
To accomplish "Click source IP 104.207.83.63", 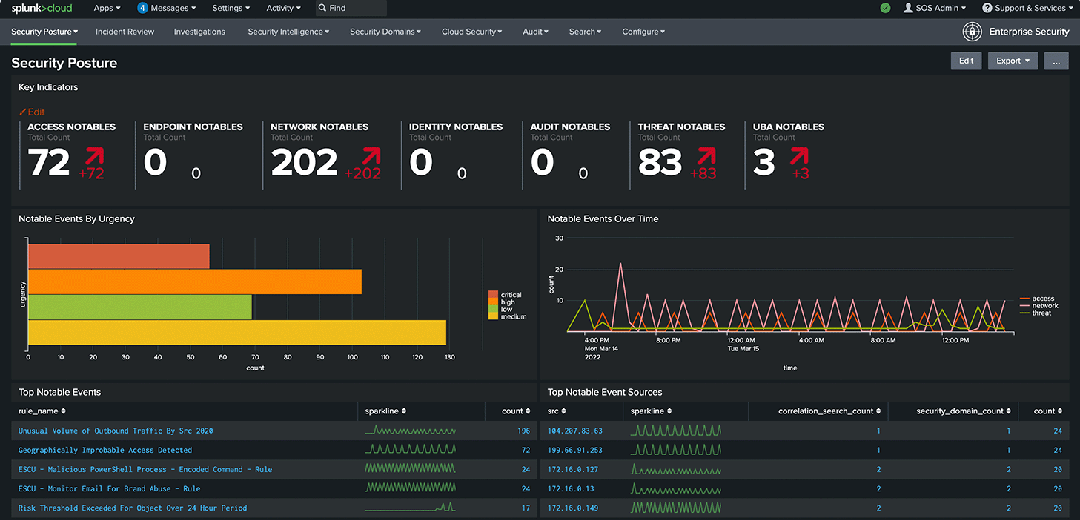I will click(x=575, y=431).
